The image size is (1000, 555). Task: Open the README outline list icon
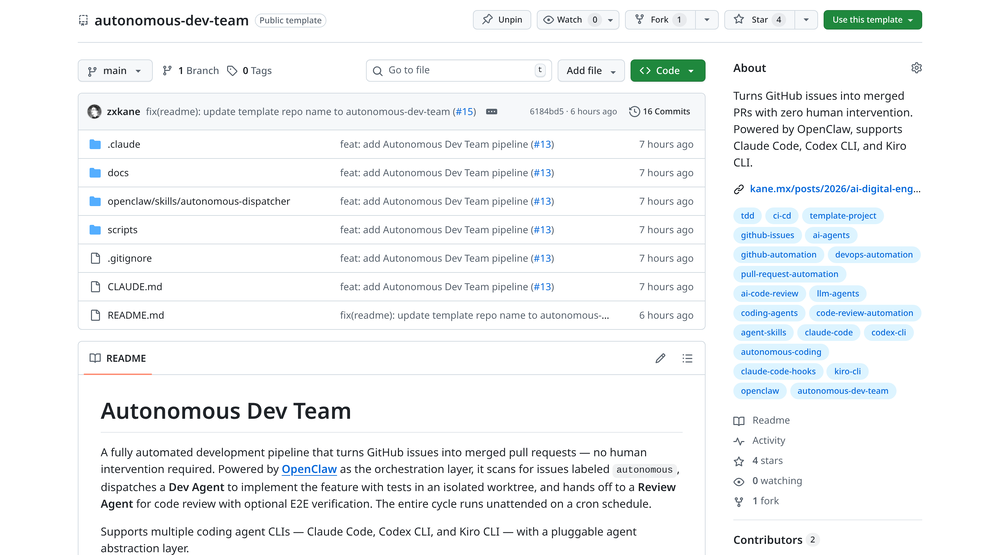[687, 359]
